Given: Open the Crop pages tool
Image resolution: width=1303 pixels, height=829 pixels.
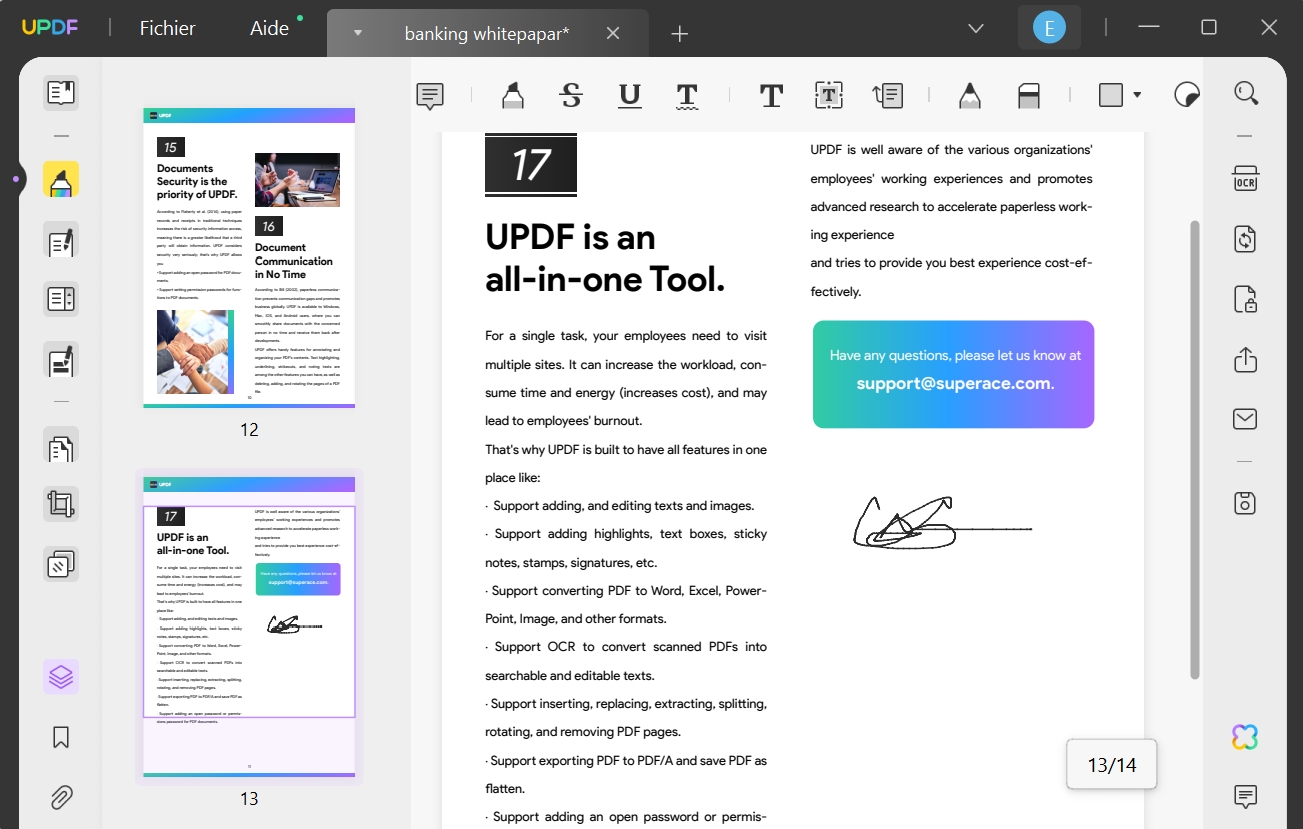Looking at the screenshot, I should (x=60, y=503).
